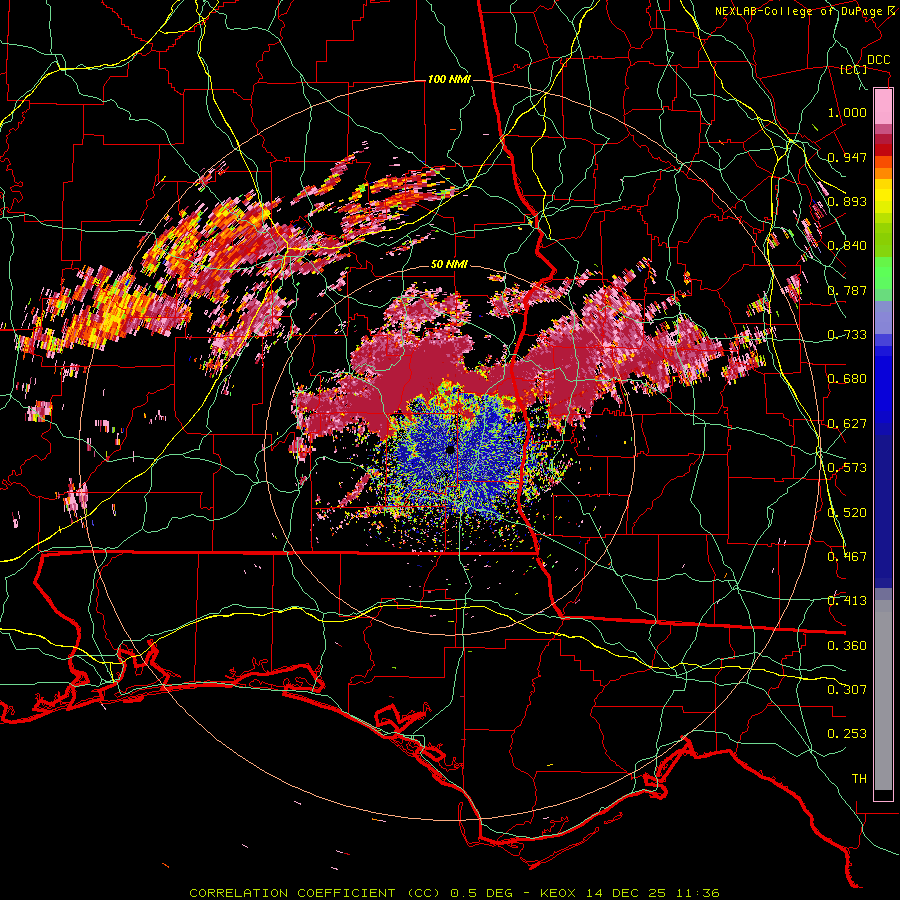
Task: Click the 50 NMI range ring label
Action: 449,265
